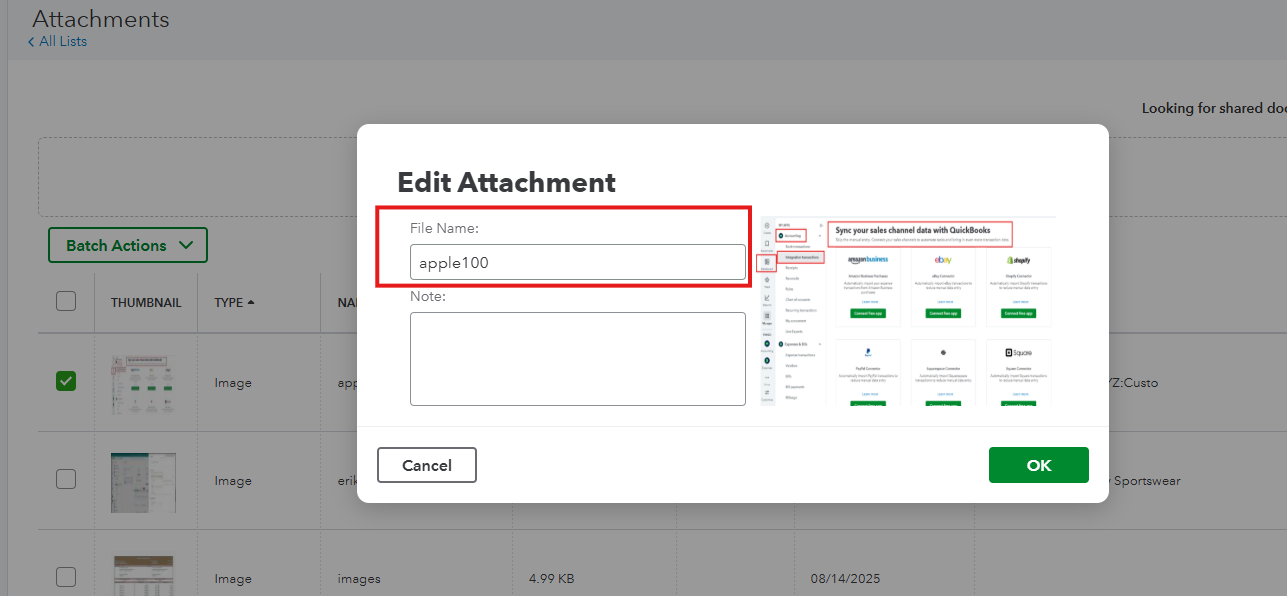This screenshot has width=1287, height=596.
Task: Check the second row Image checkbox
Action: click(66, 479)
